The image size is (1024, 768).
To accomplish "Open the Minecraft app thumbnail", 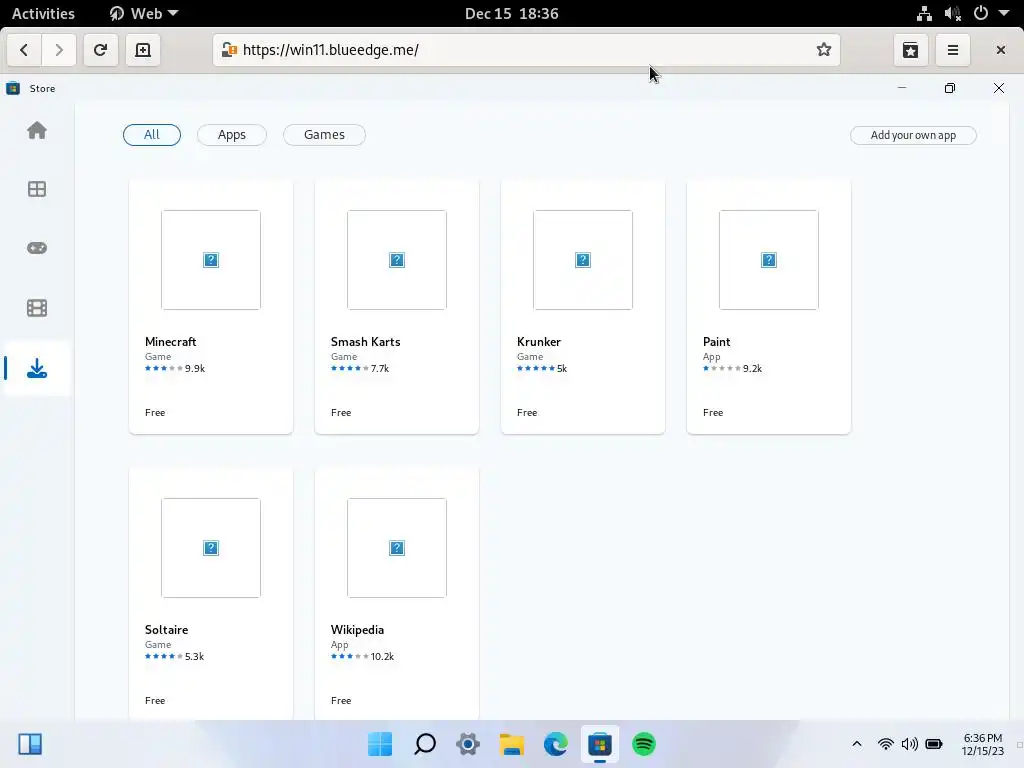I will pyautogui.click(x=211, y=260).
